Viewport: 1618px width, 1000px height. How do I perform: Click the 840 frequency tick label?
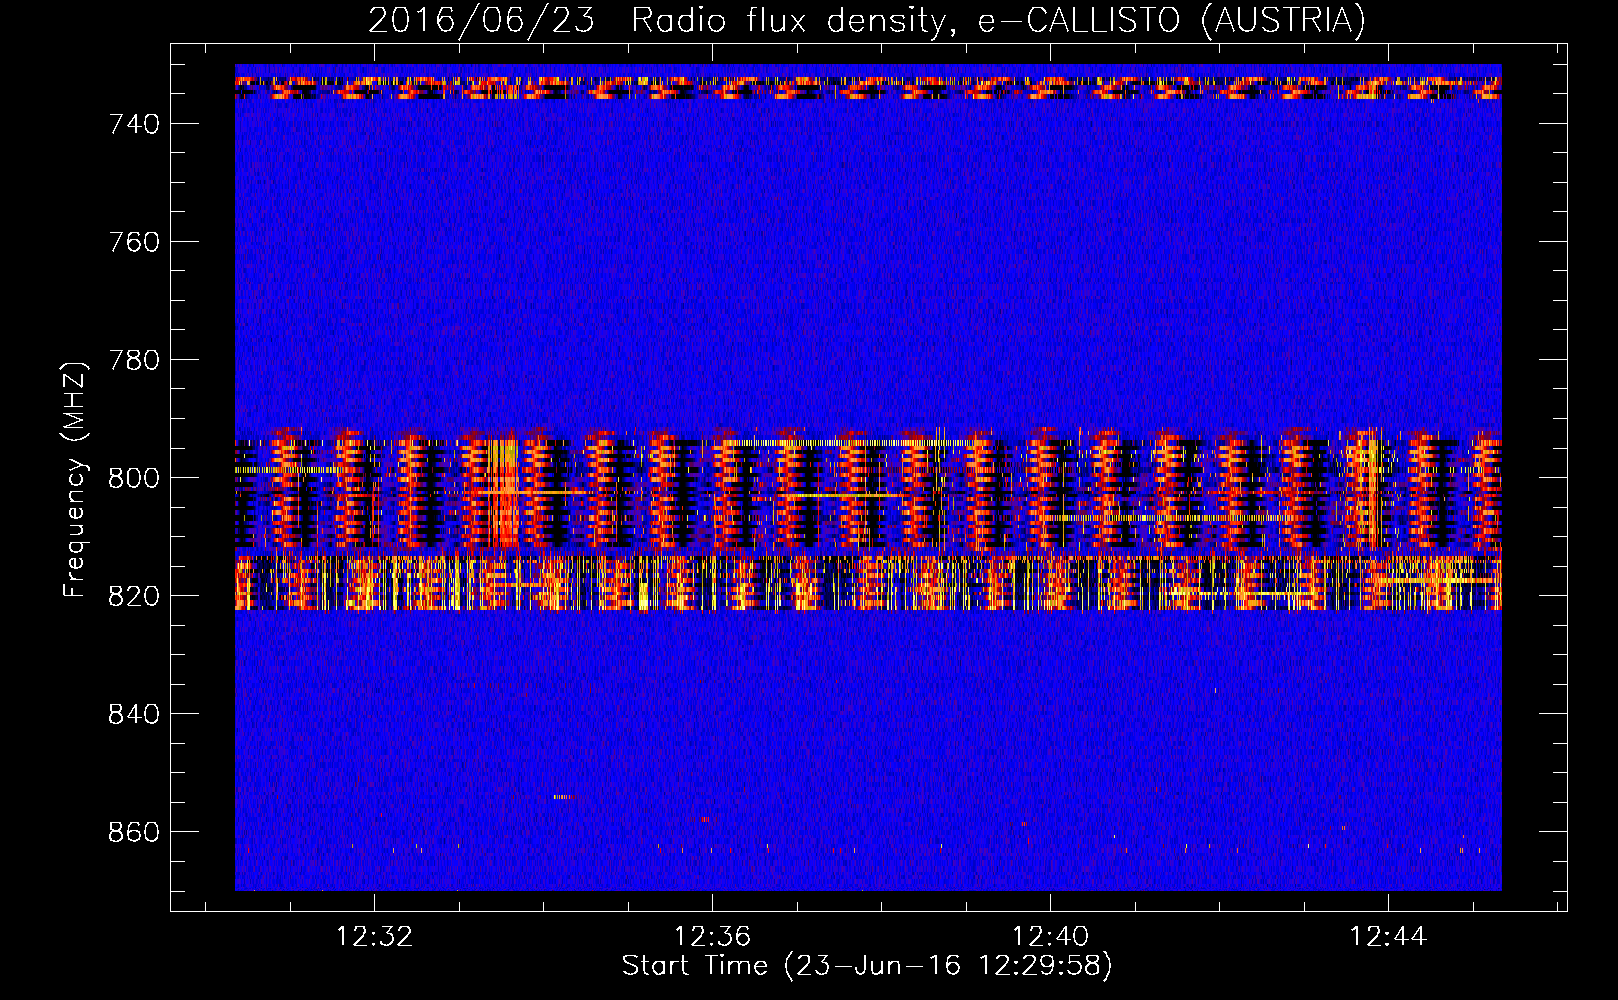pos(134,714)
